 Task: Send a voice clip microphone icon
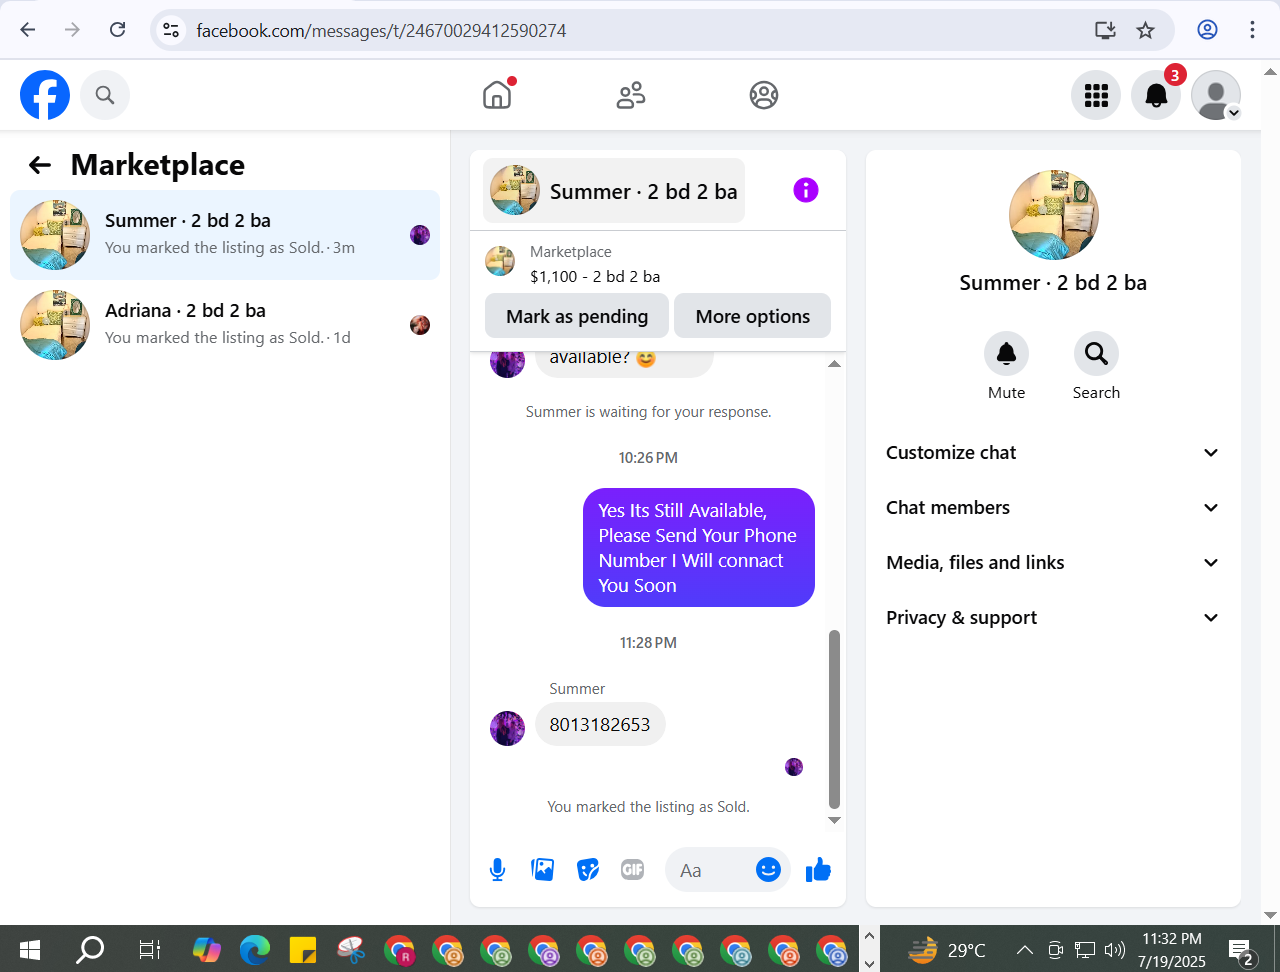click(x=497, y=870)
